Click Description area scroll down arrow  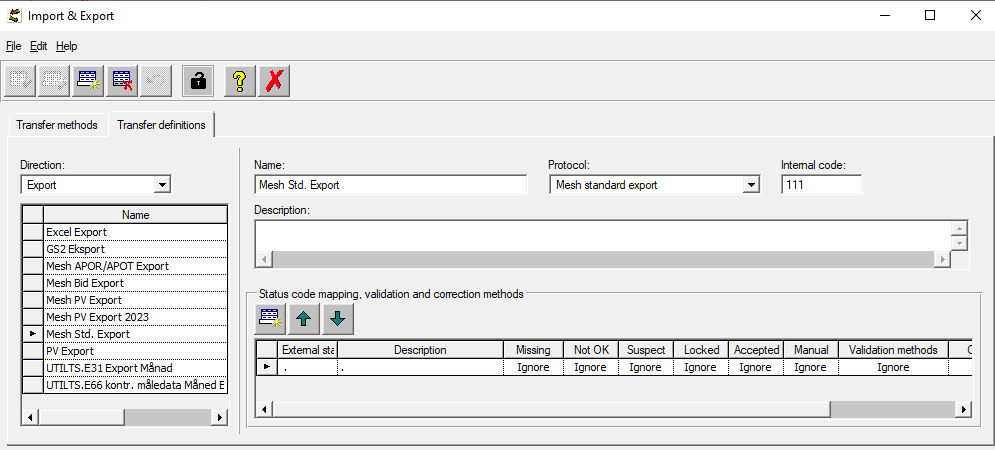(x=959, y=244)
